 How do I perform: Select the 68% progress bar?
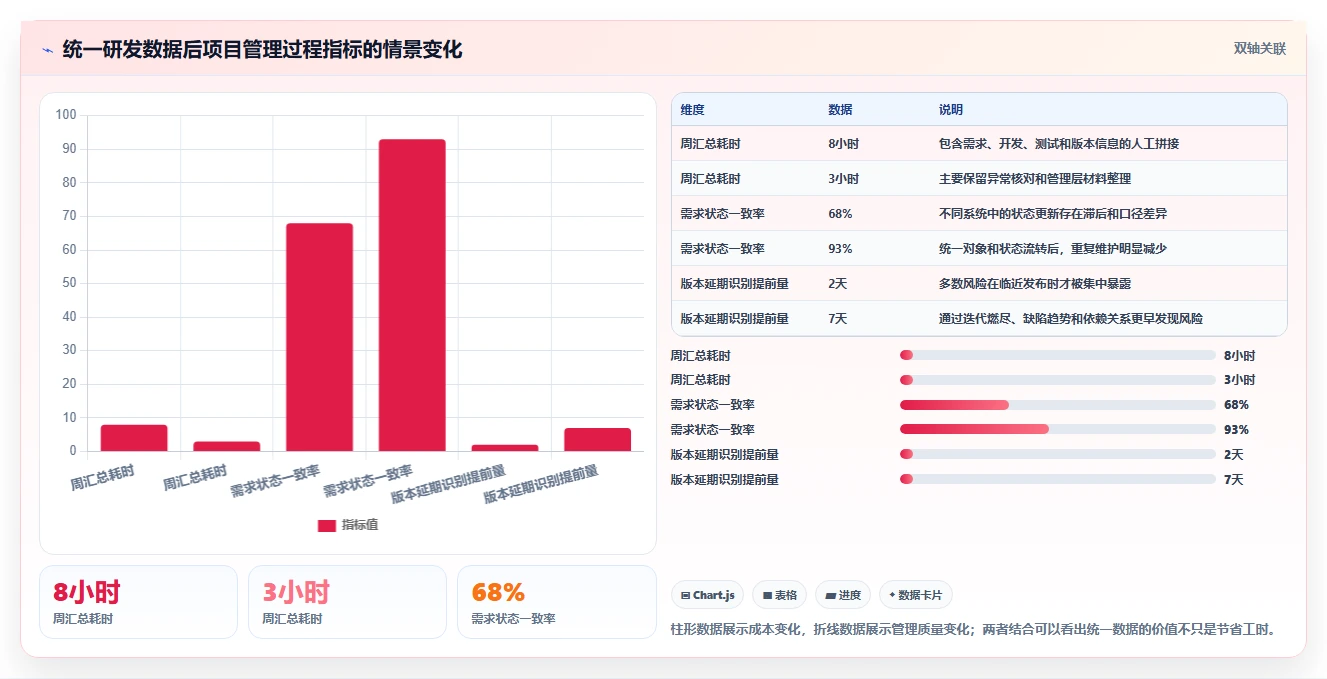pyautogui.click(x=1058, y=405)
